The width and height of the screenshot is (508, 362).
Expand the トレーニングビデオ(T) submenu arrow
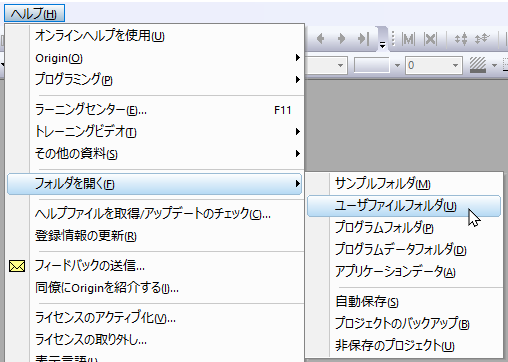click(x=298, y=132)
